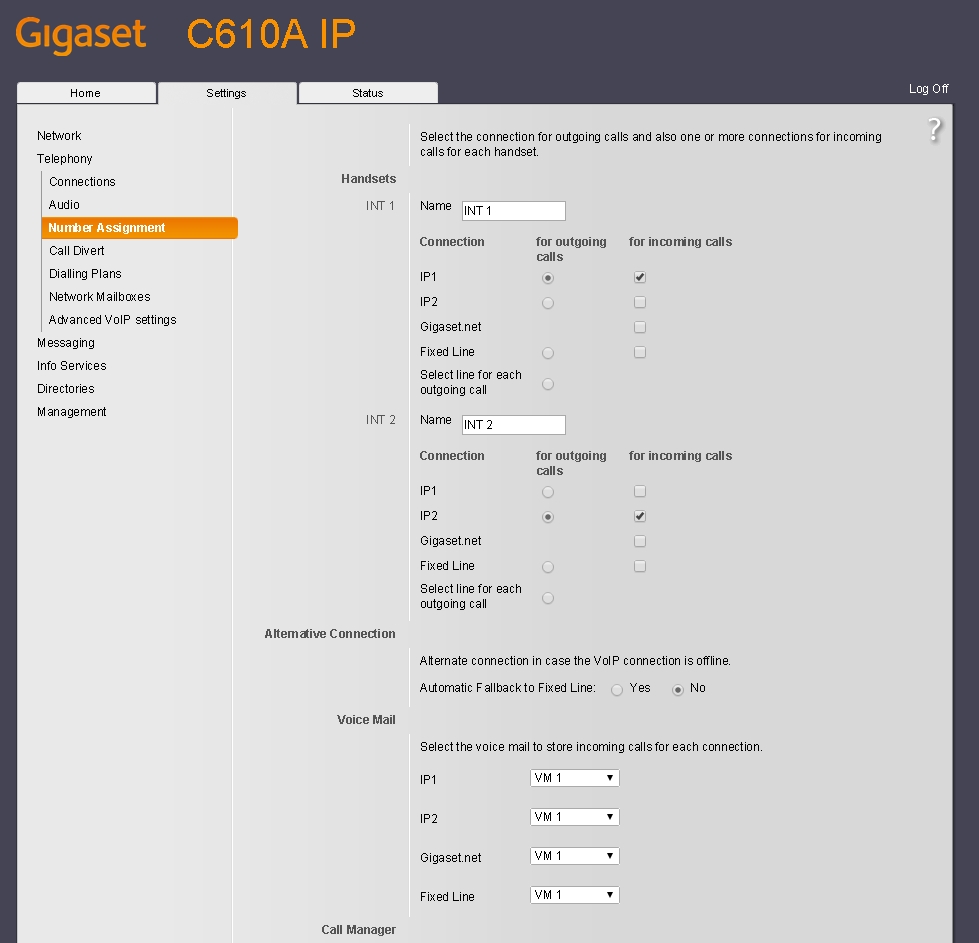The height and width of the screenshot is (943, 979).
Task: Select Fixed Line for INT 1 outgoing calls
Action: click(548, 353)
